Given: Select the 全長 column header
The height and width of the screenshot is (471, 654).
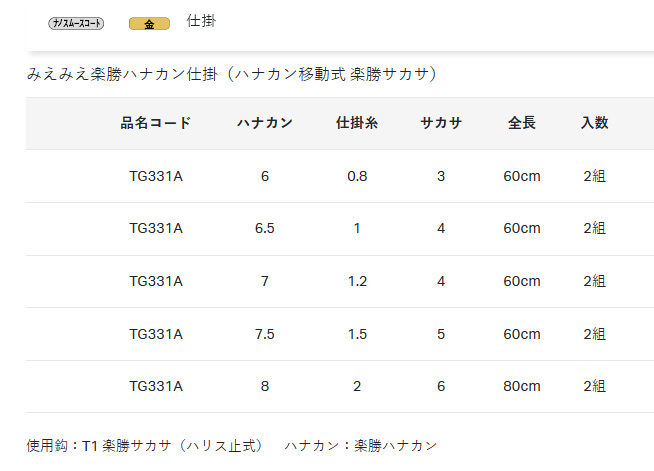Looking at the screenshot, I should pos(521,123).
